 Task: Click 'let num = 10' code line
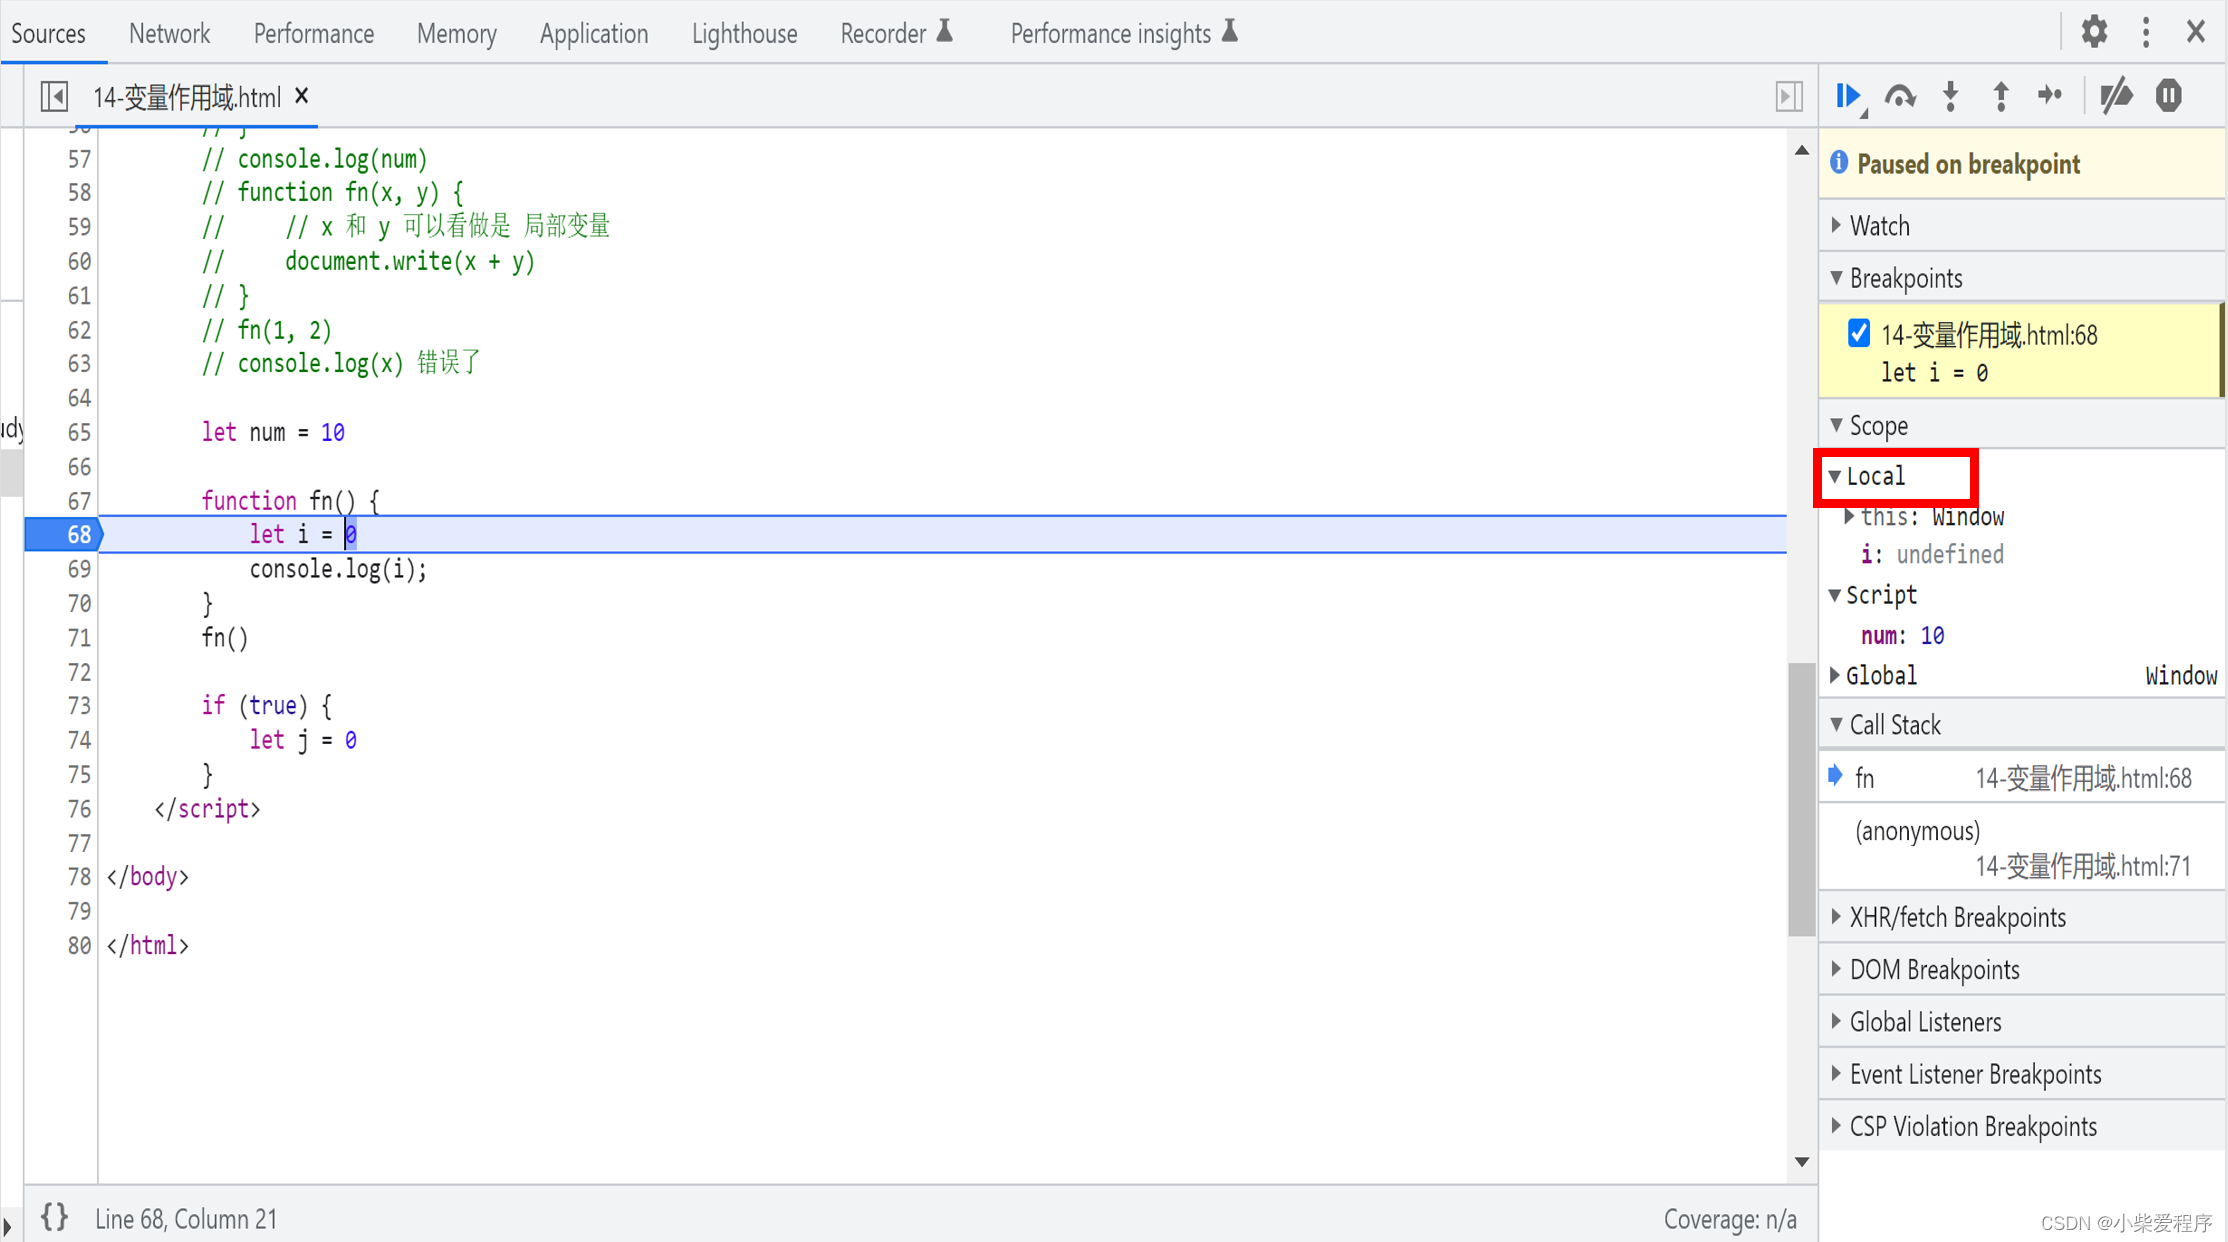pos(273,432)
